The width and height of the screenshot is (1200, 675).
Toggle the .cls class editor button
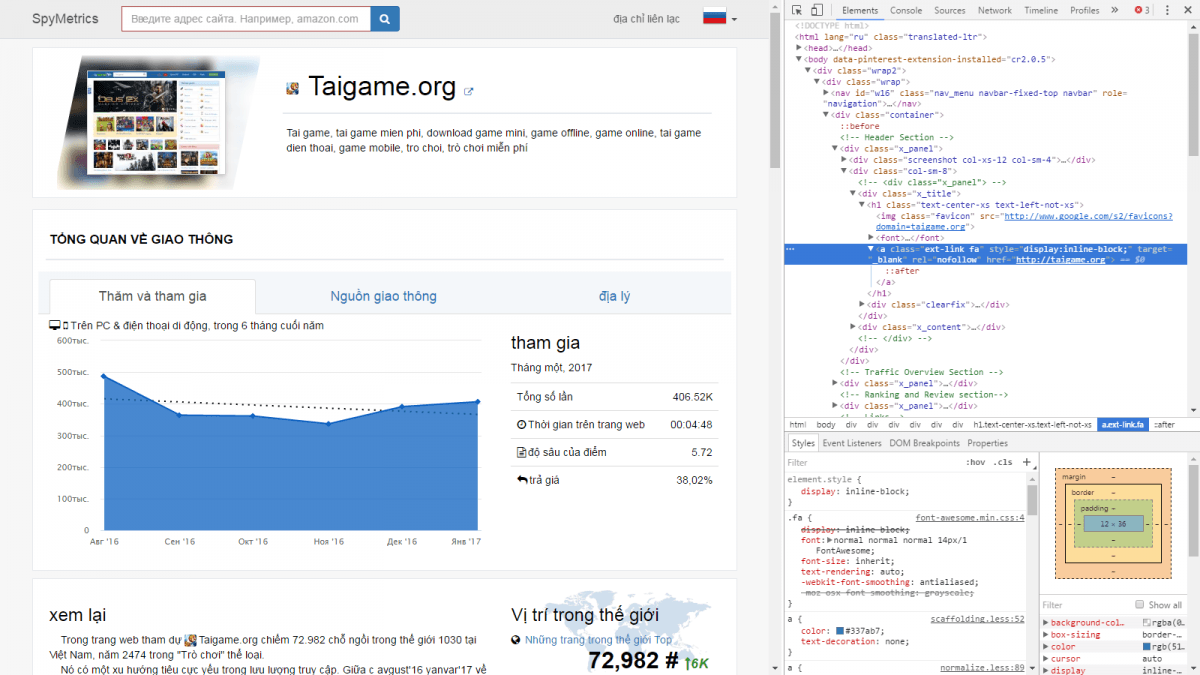tap(1003, 463)
